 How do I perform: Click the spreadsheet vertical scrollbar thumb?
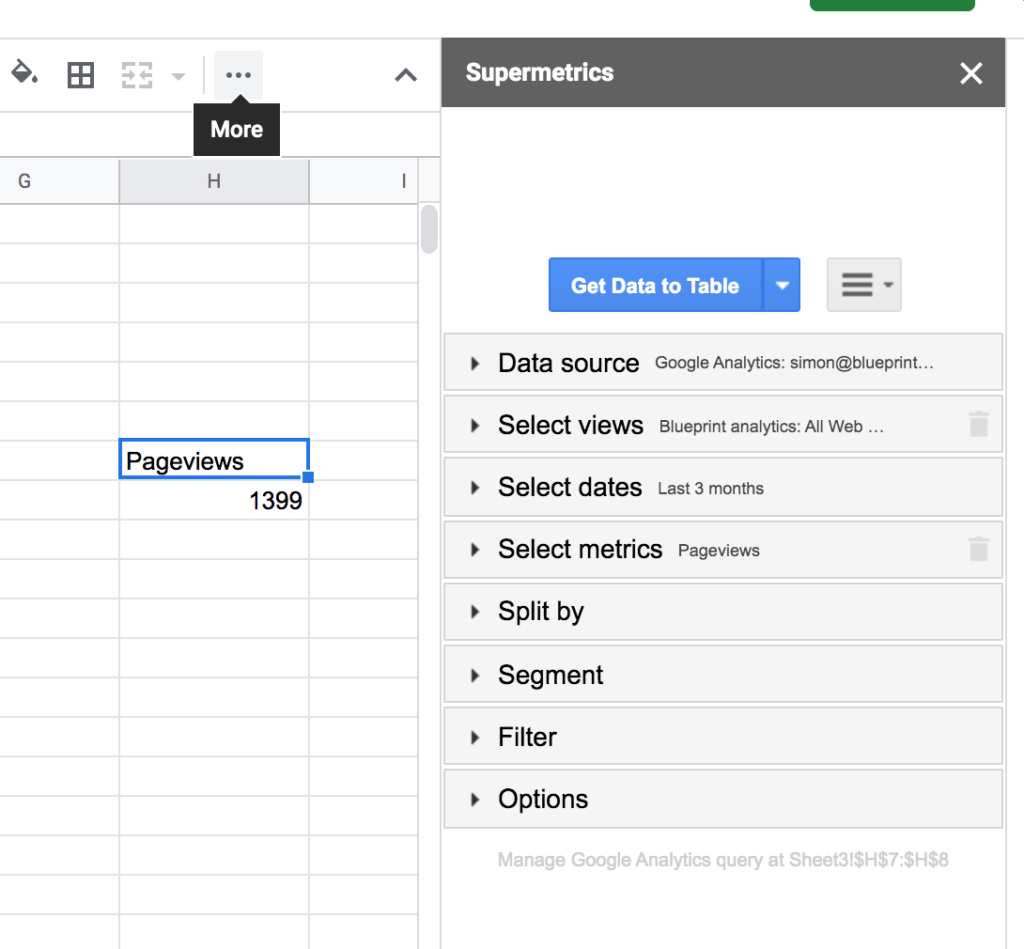pos(429,229)
